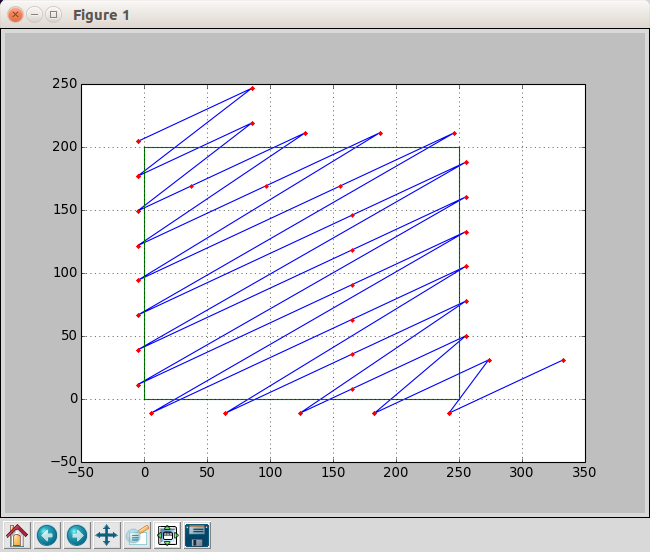Open the configure subplots tool
650x552 pixels.
point(167,535)
